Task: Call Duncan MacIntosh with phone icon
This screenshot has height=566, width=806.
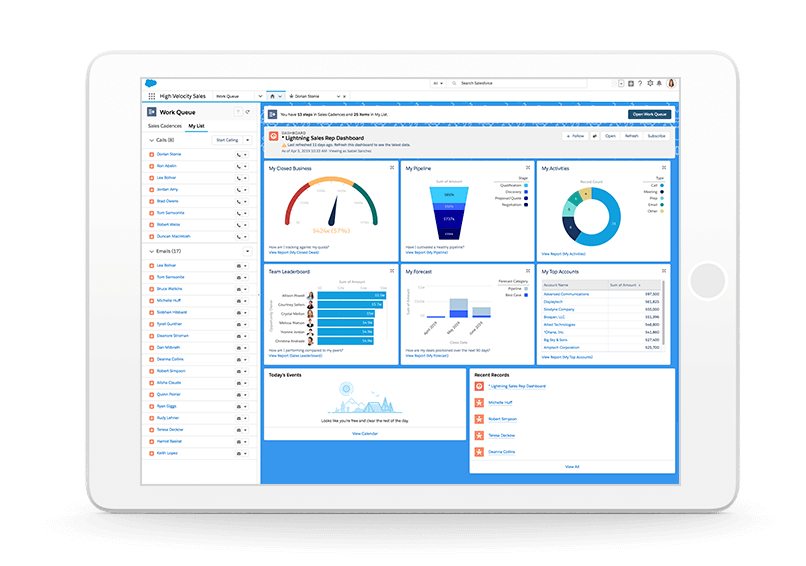Action: 239,237
